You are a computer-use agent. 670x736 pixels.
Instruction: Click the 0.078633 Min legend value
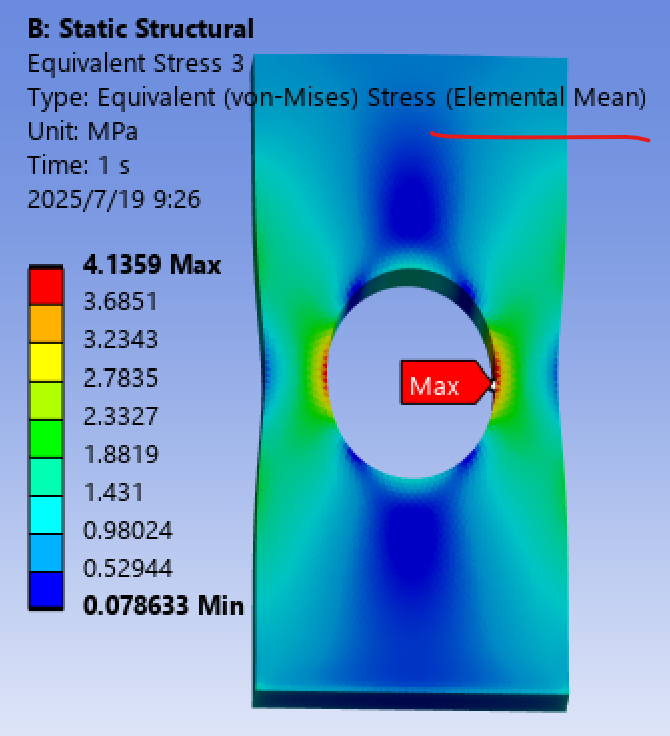point(163,606)
